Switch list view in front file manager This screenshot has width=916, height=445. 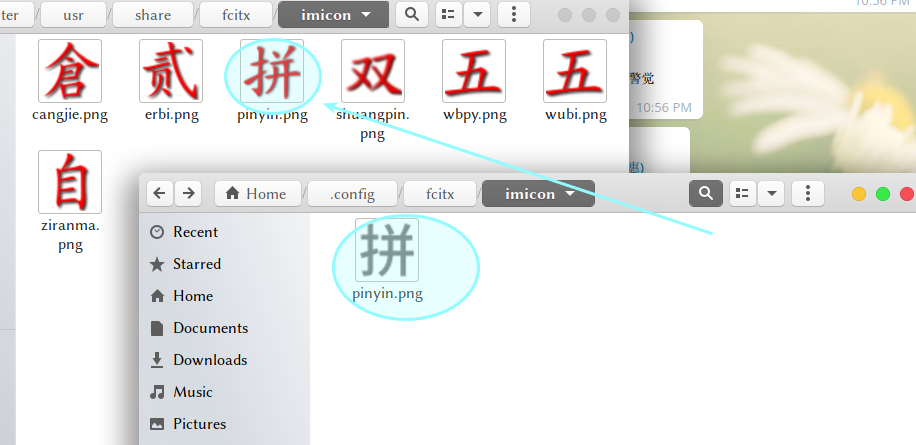click(742, 193)
